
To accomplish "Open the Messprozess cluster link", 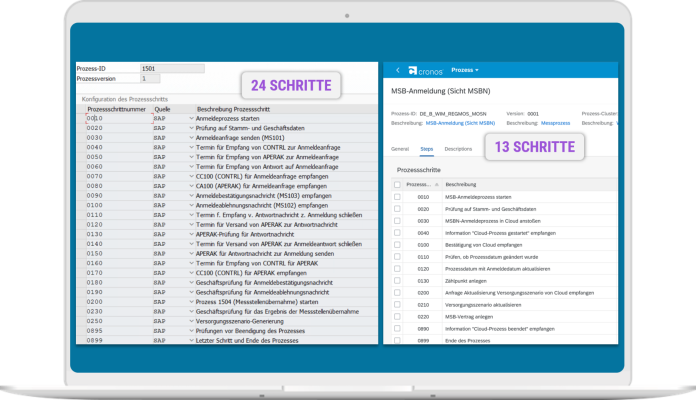I will (555, 123).
